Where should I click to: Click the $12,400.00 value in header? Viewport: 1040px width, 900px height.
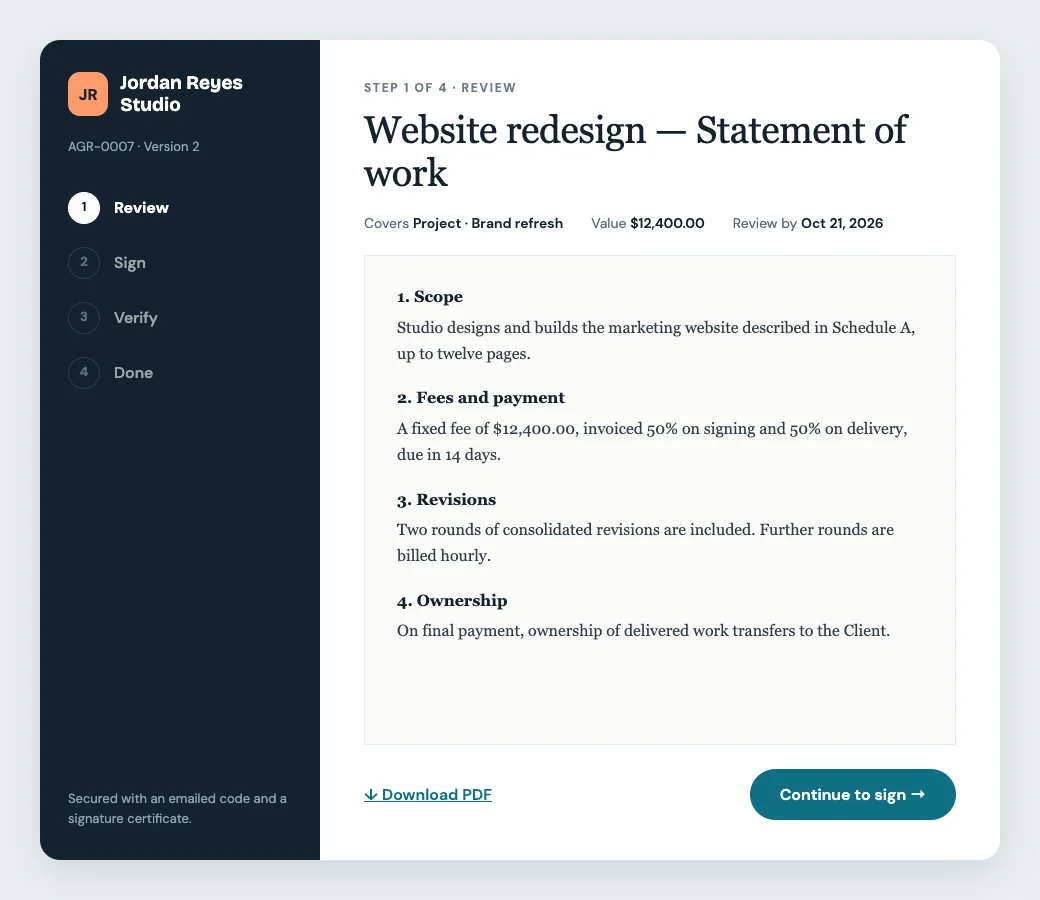(667, 224)
